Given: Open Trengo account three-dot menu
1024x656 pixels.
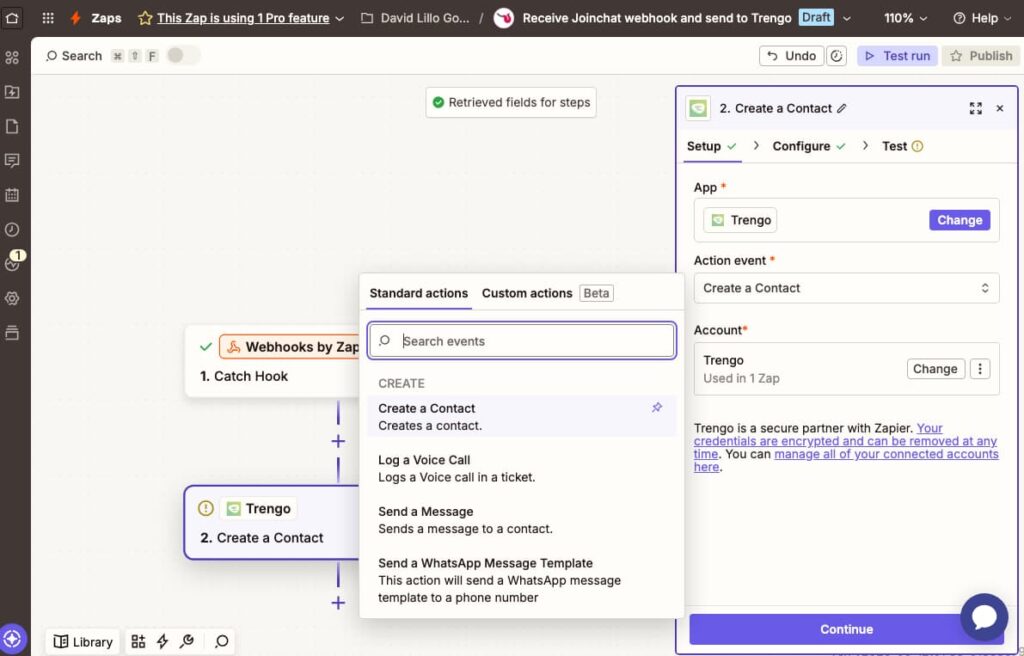Looking at the screenshot, I should [x=980, y=369].
